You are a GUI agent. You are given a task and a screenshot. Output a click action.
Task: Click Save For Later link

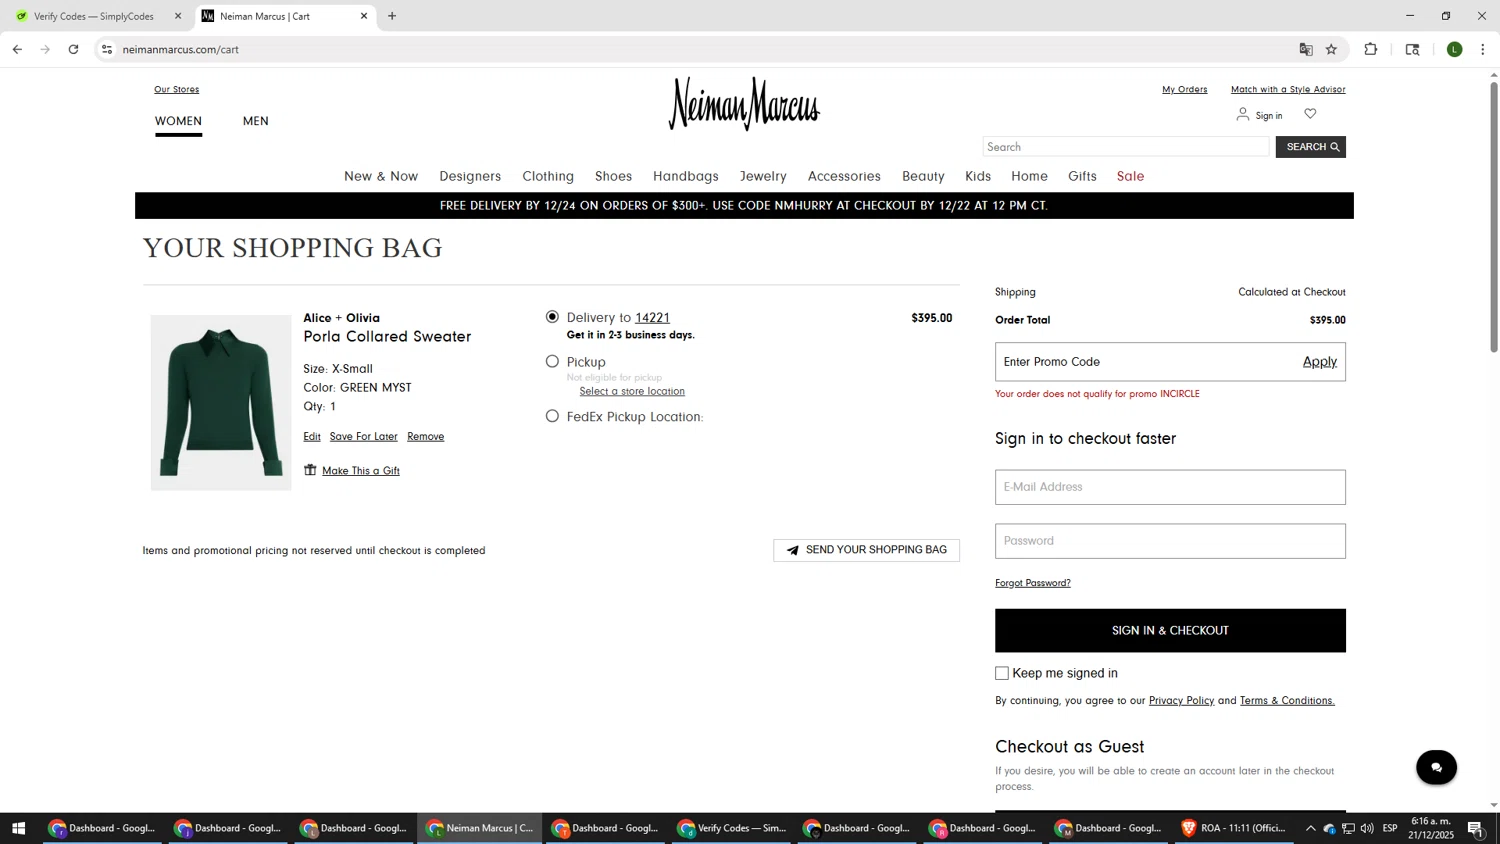363,437
